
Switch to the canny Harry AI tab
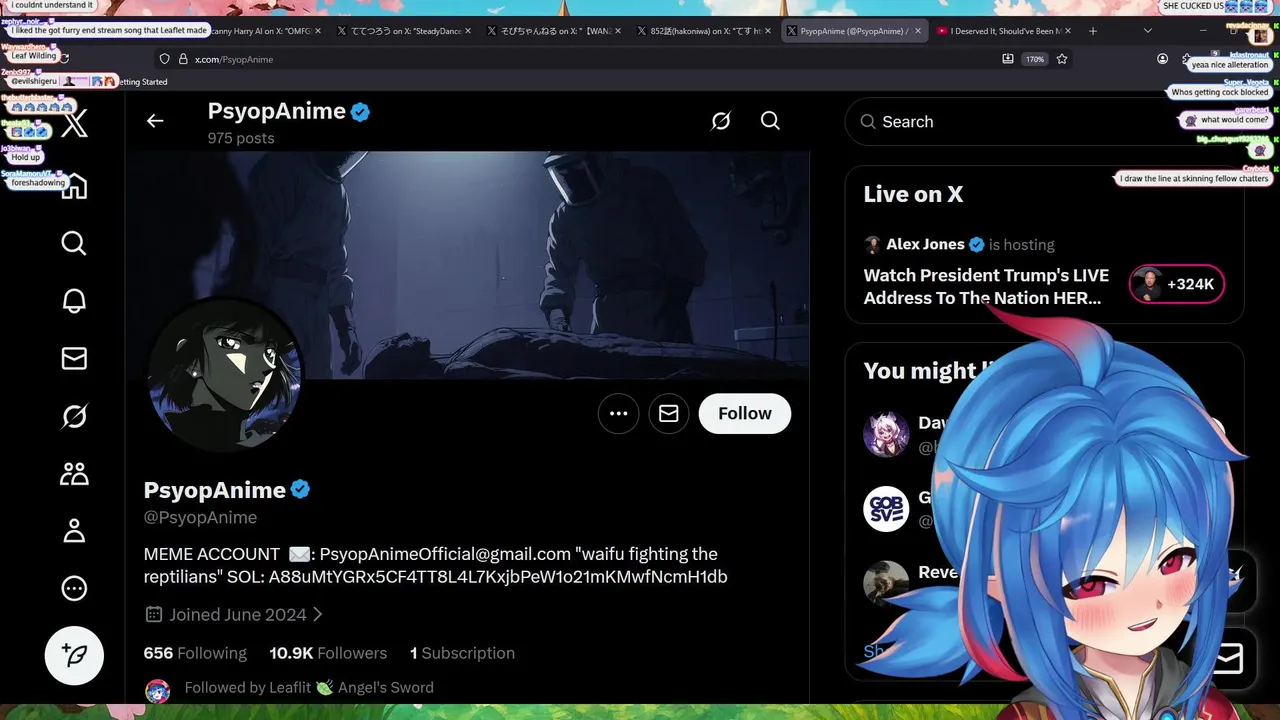(x=260, y=31)
